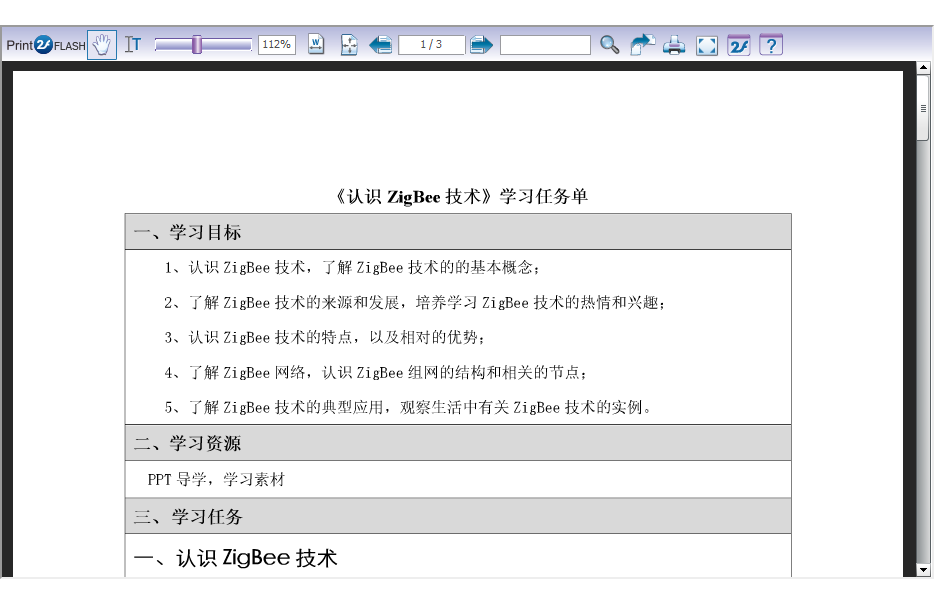Viewport: 935px width, 590px height.
Task: Toggle full screen mode
Action: [707, 45]
